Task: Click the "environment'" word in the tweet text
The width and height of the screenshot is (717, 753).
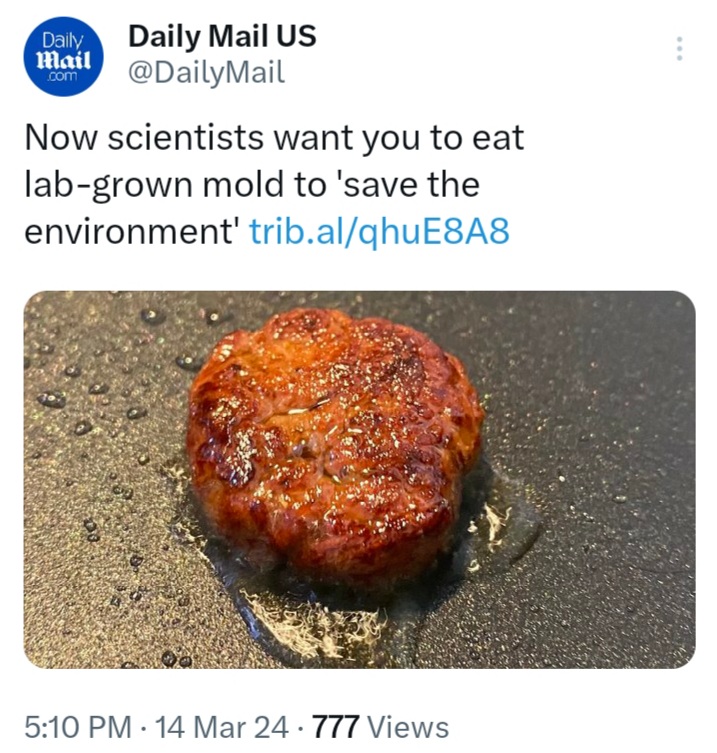Action: point(131,231)
